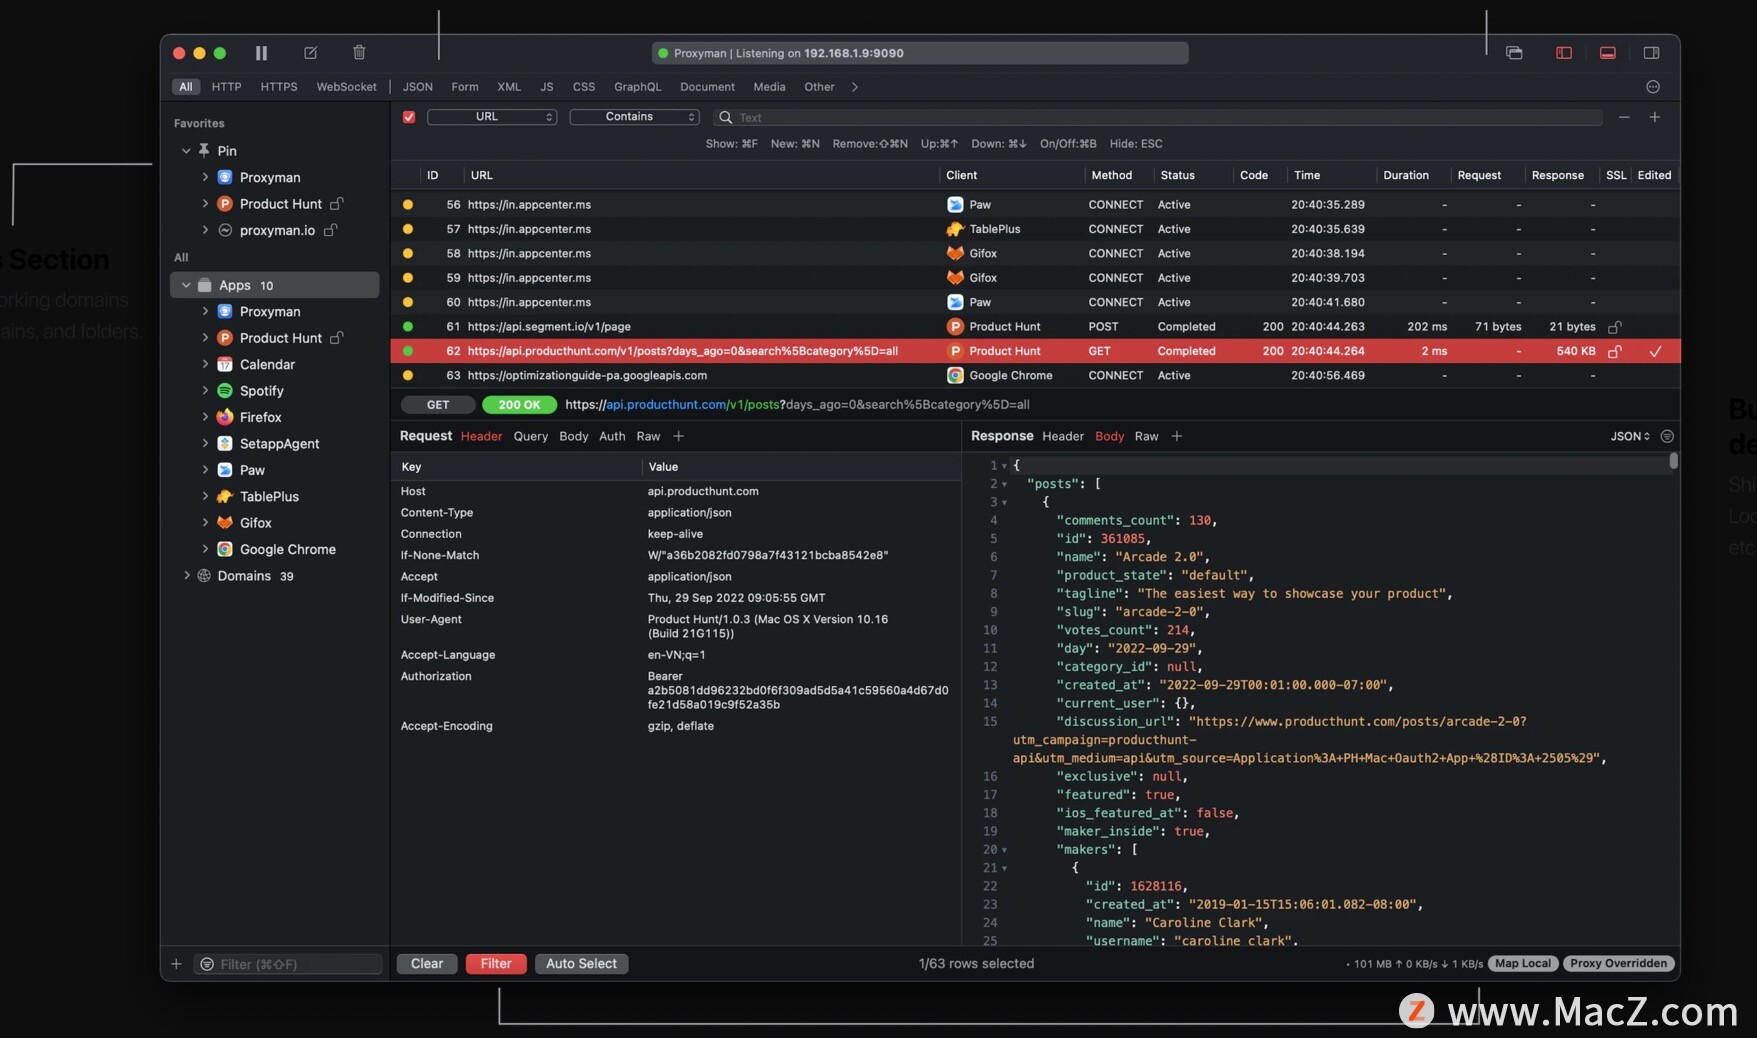Click the response body vertical scrollbar
Viewport: 1757px width, 1038px height.
[1673, 461]
